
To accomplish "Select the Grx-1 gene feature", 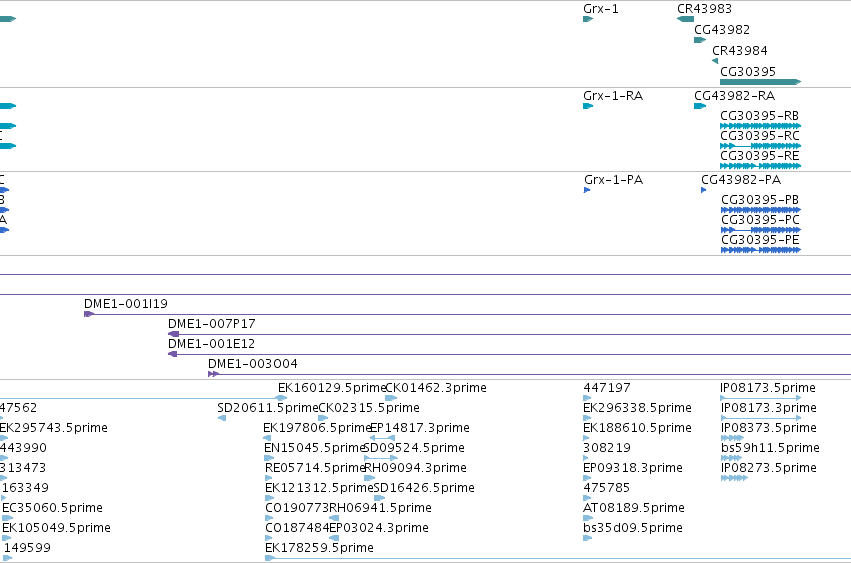I will [588, 19].
